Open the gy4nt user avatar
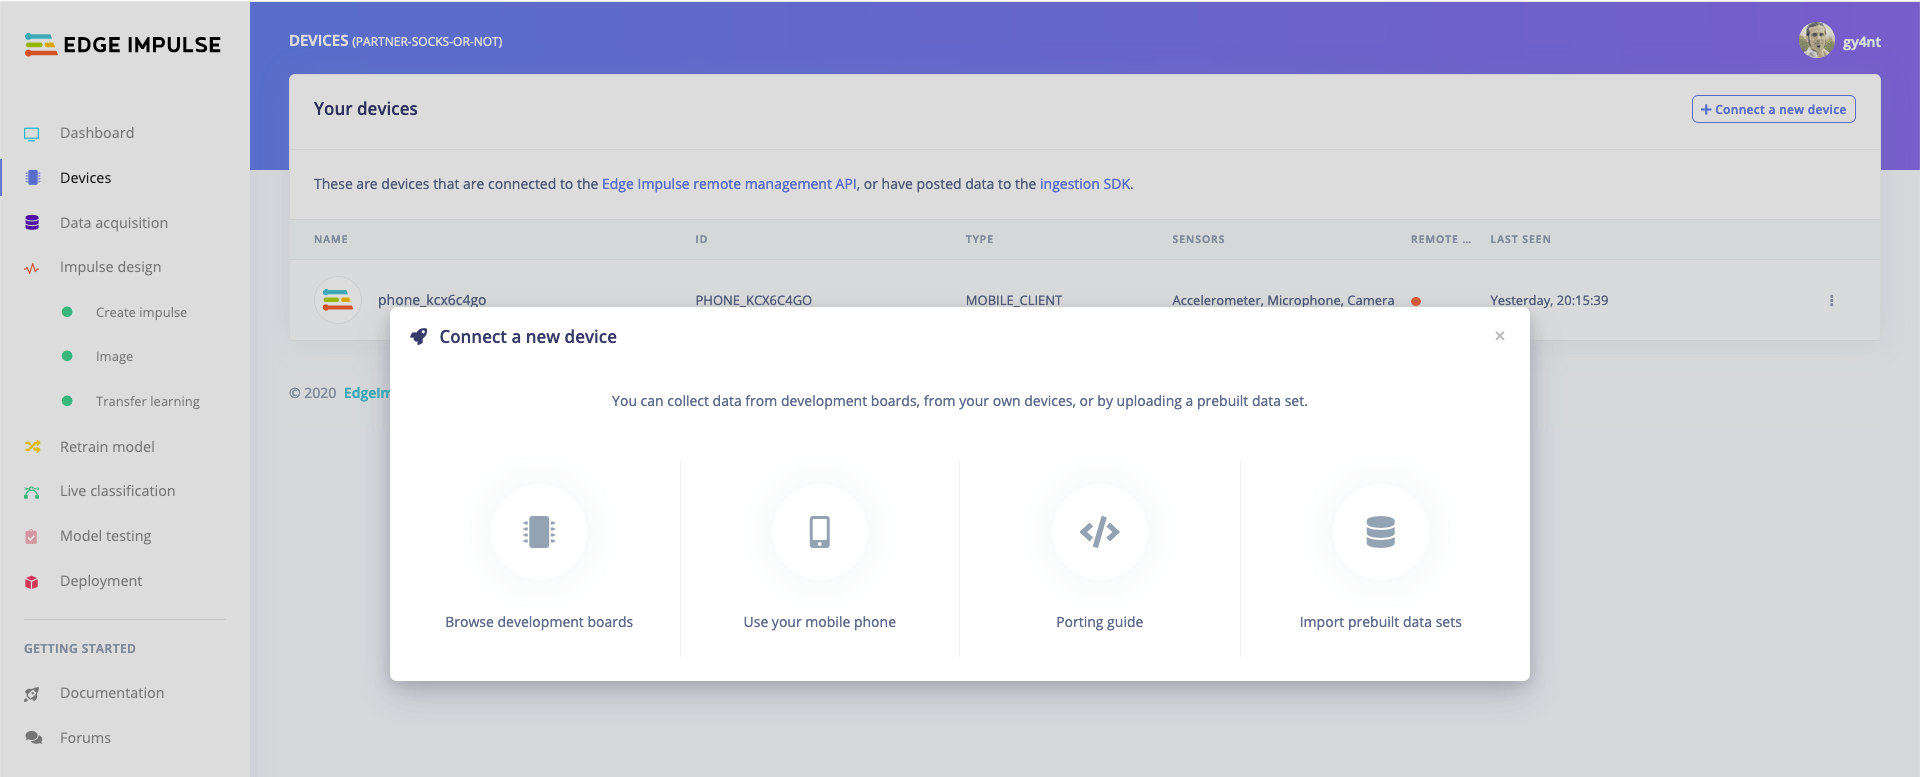 point(1816,41)
